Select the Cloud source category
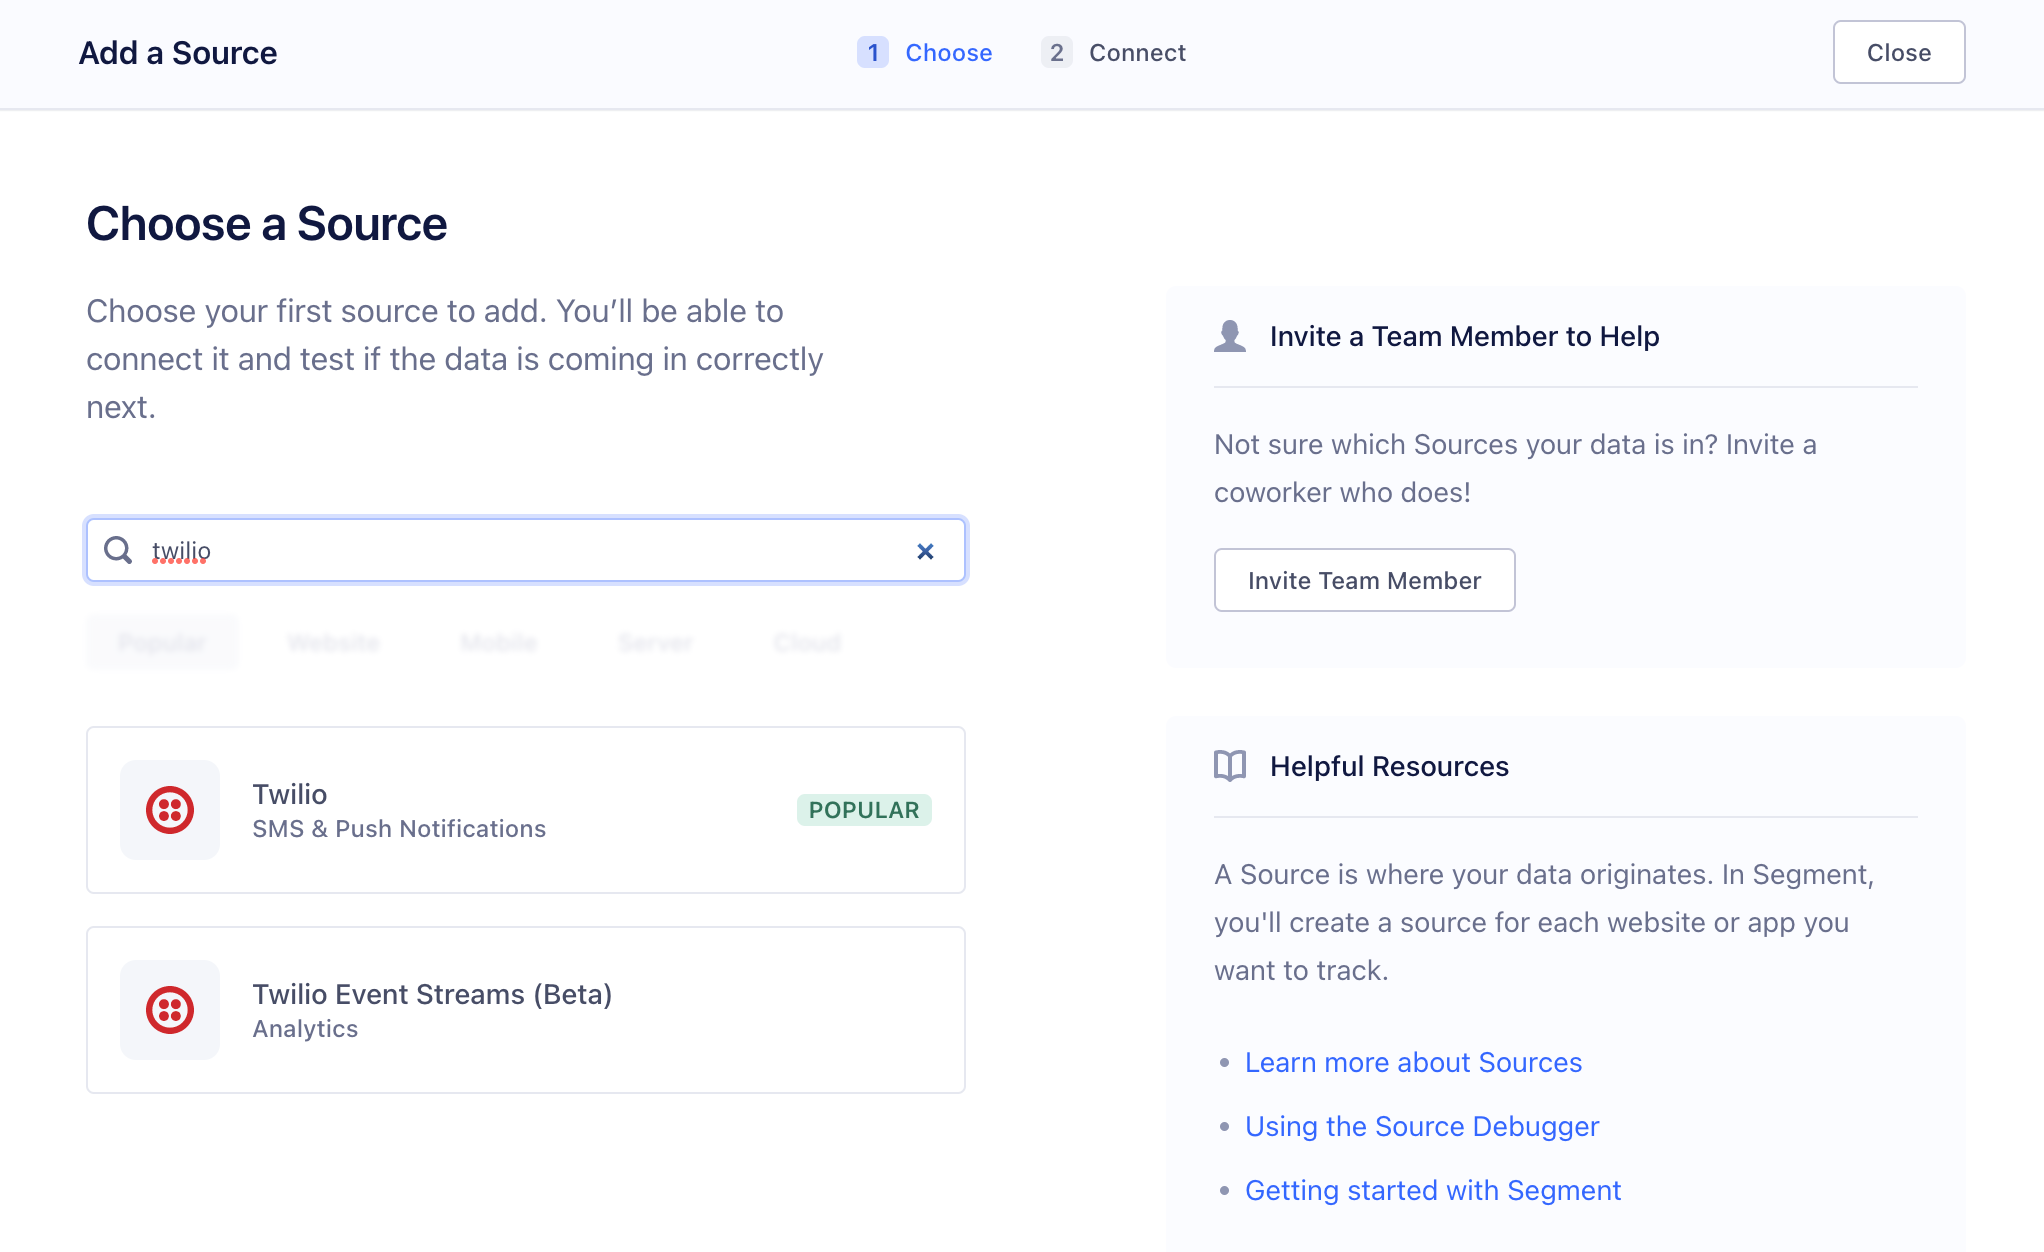 (x=806, y=642)
